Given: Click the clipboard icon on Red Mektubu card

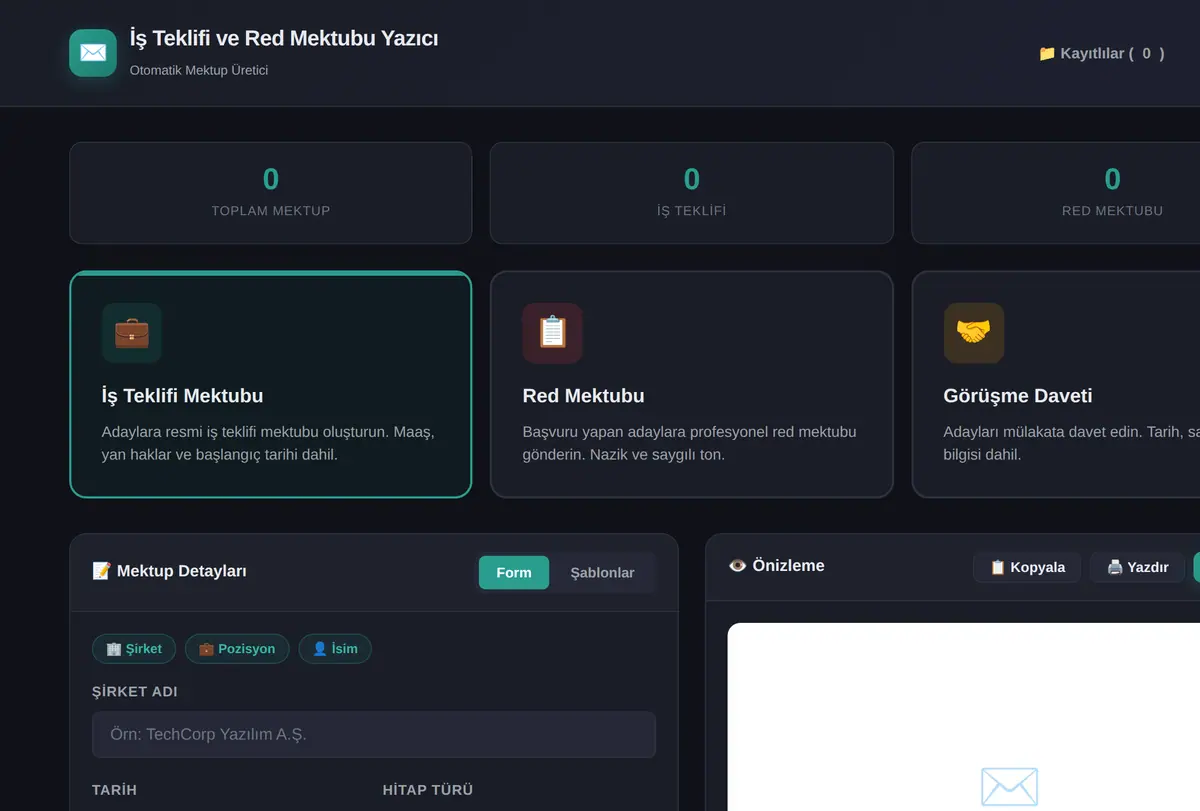Looking at the screenshot, I should point(553,333).
